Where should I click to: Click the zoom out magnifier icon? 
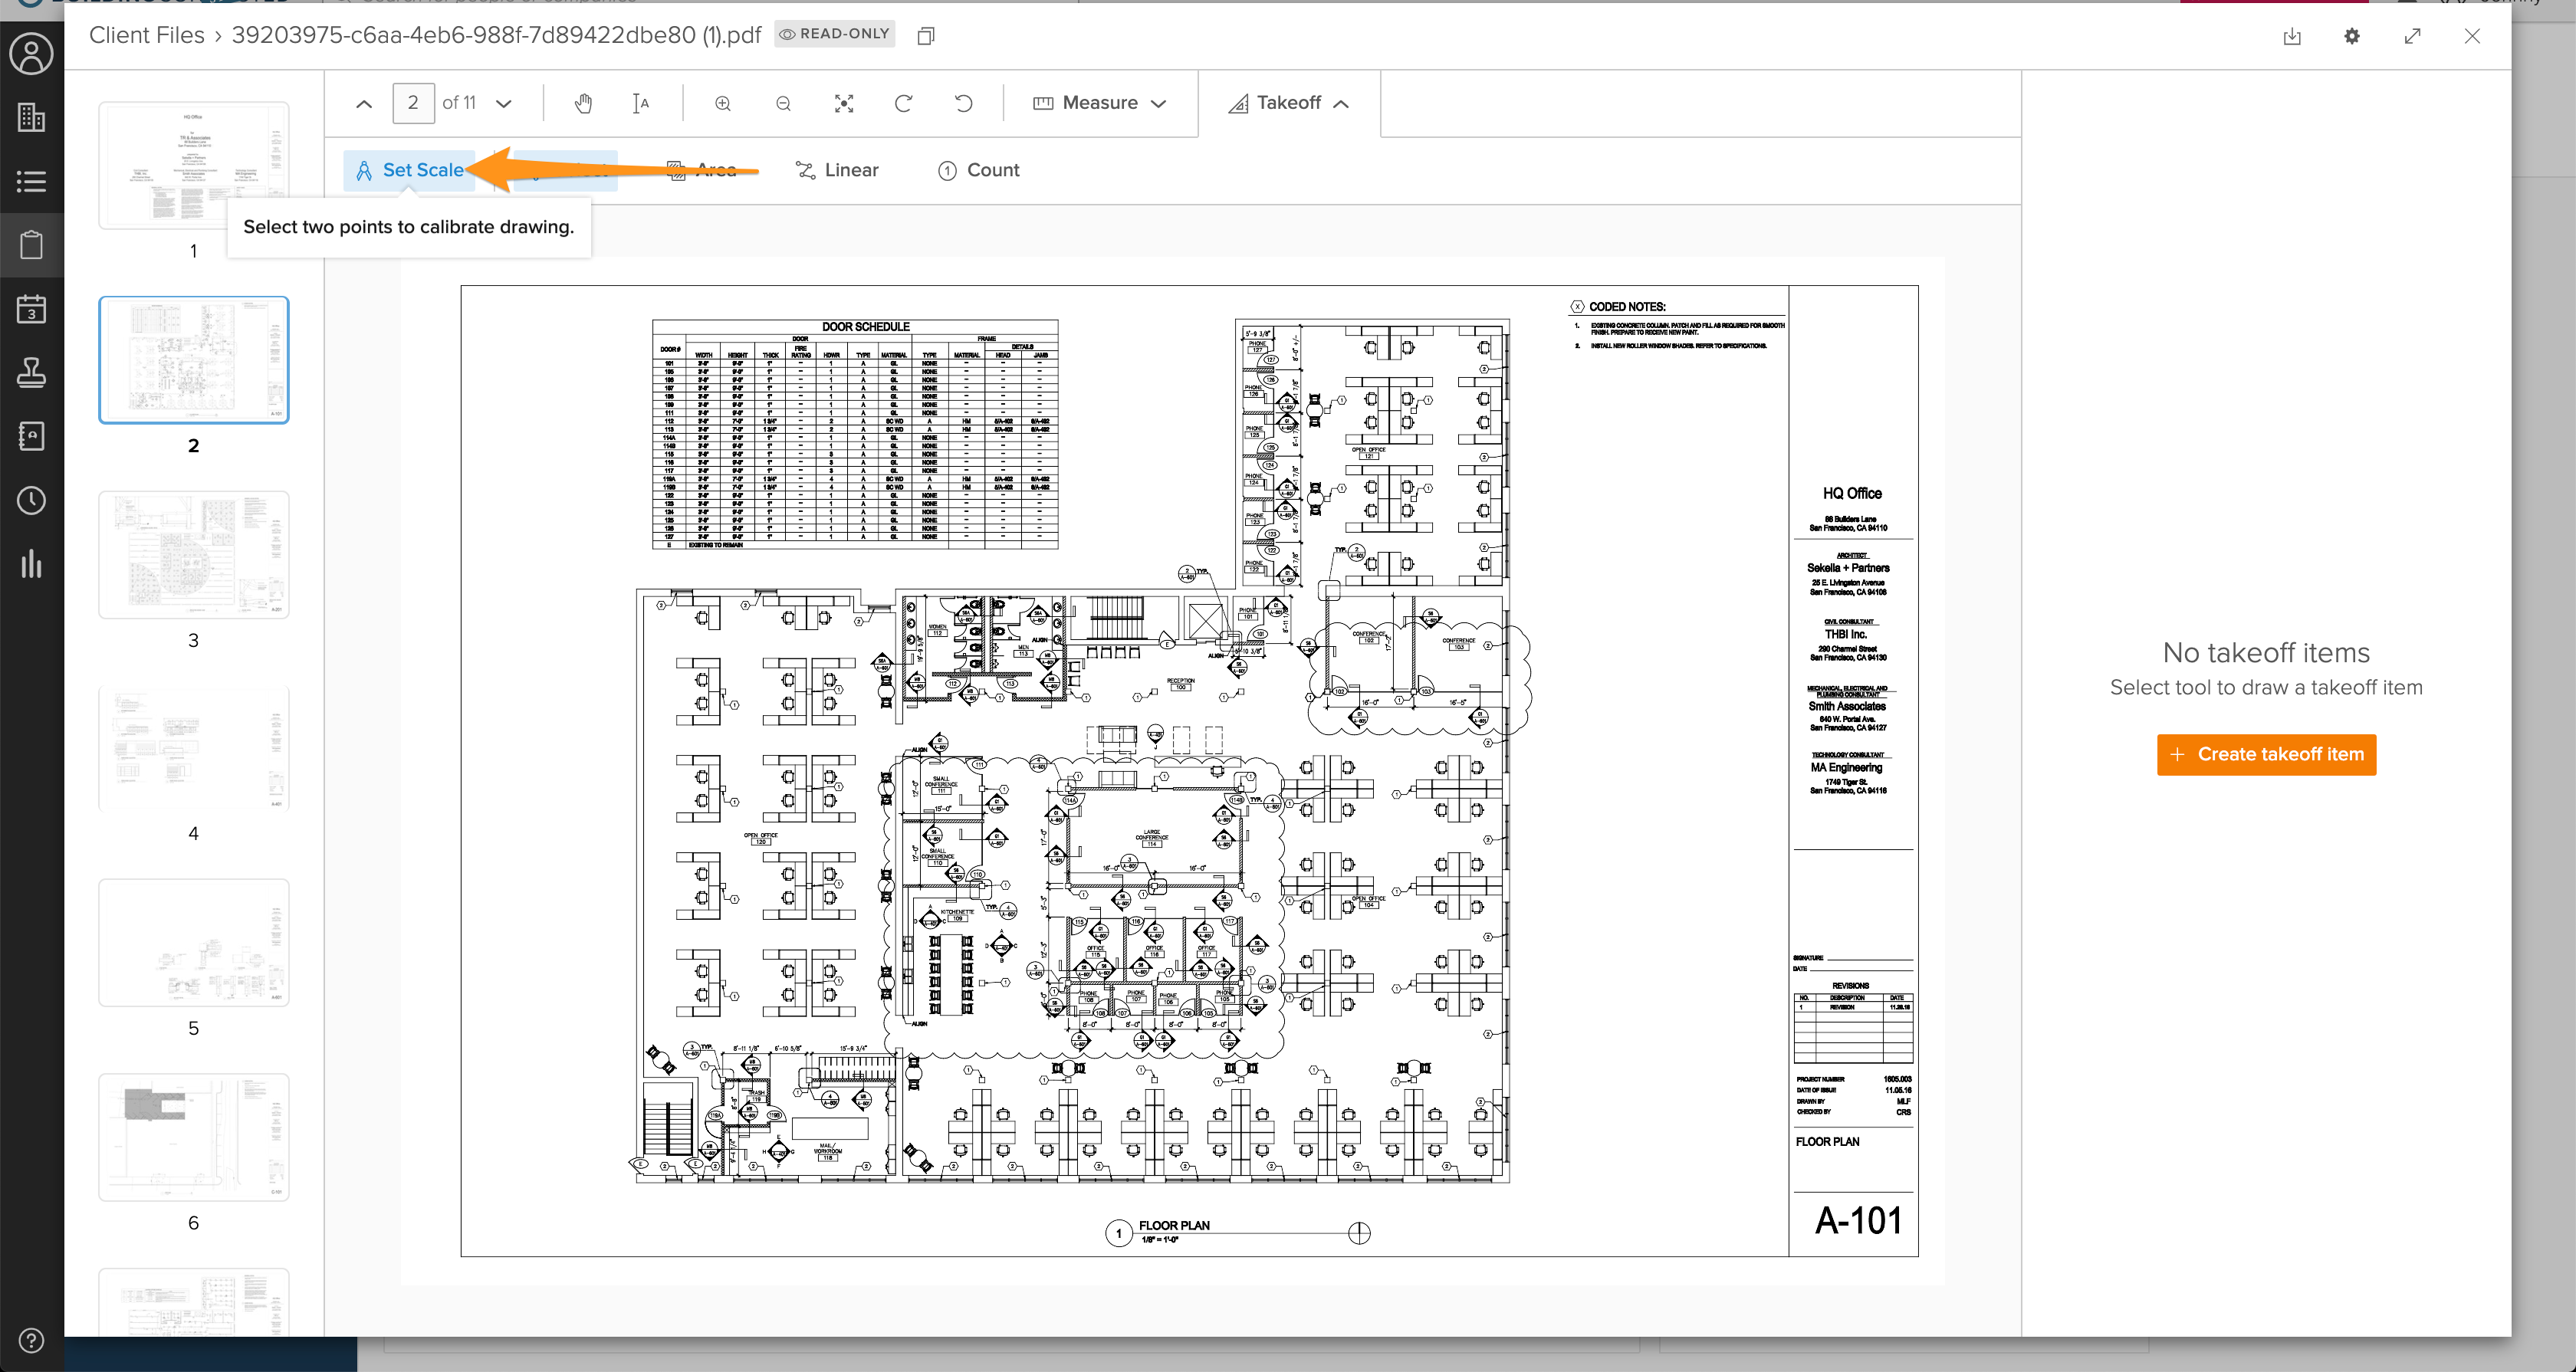[x=783, y=103]
